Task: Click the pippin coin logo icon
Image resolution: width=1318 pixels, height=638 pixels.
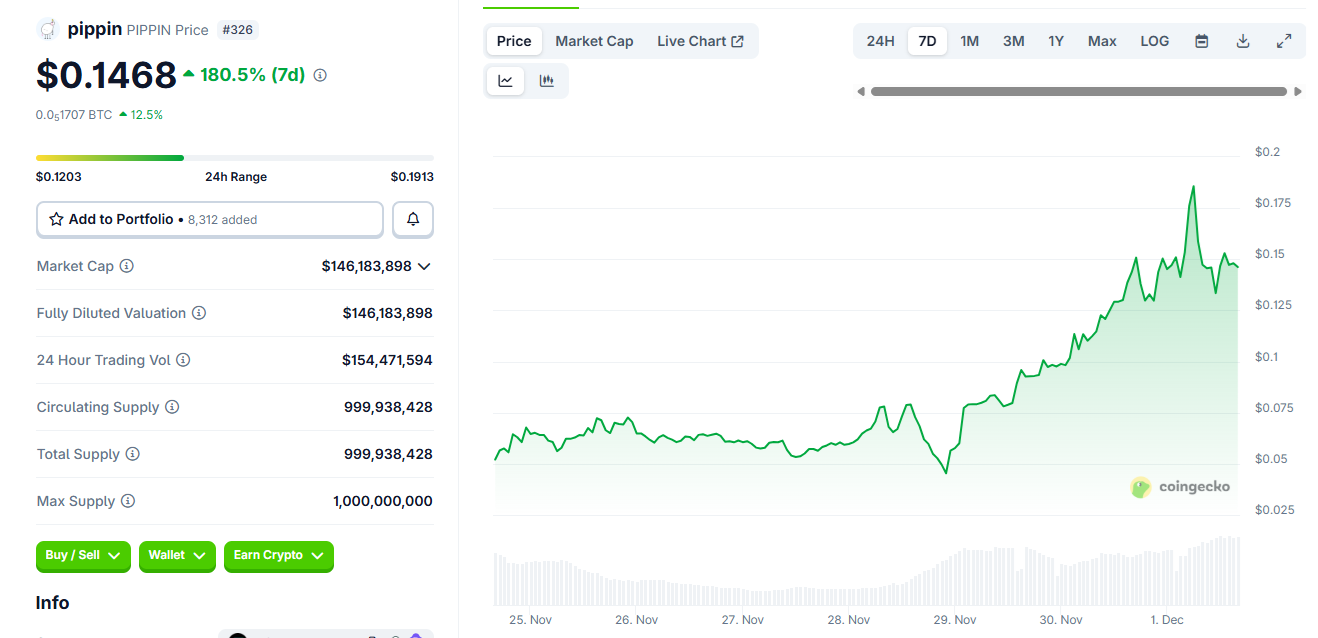Action: [x=47, y=28]
